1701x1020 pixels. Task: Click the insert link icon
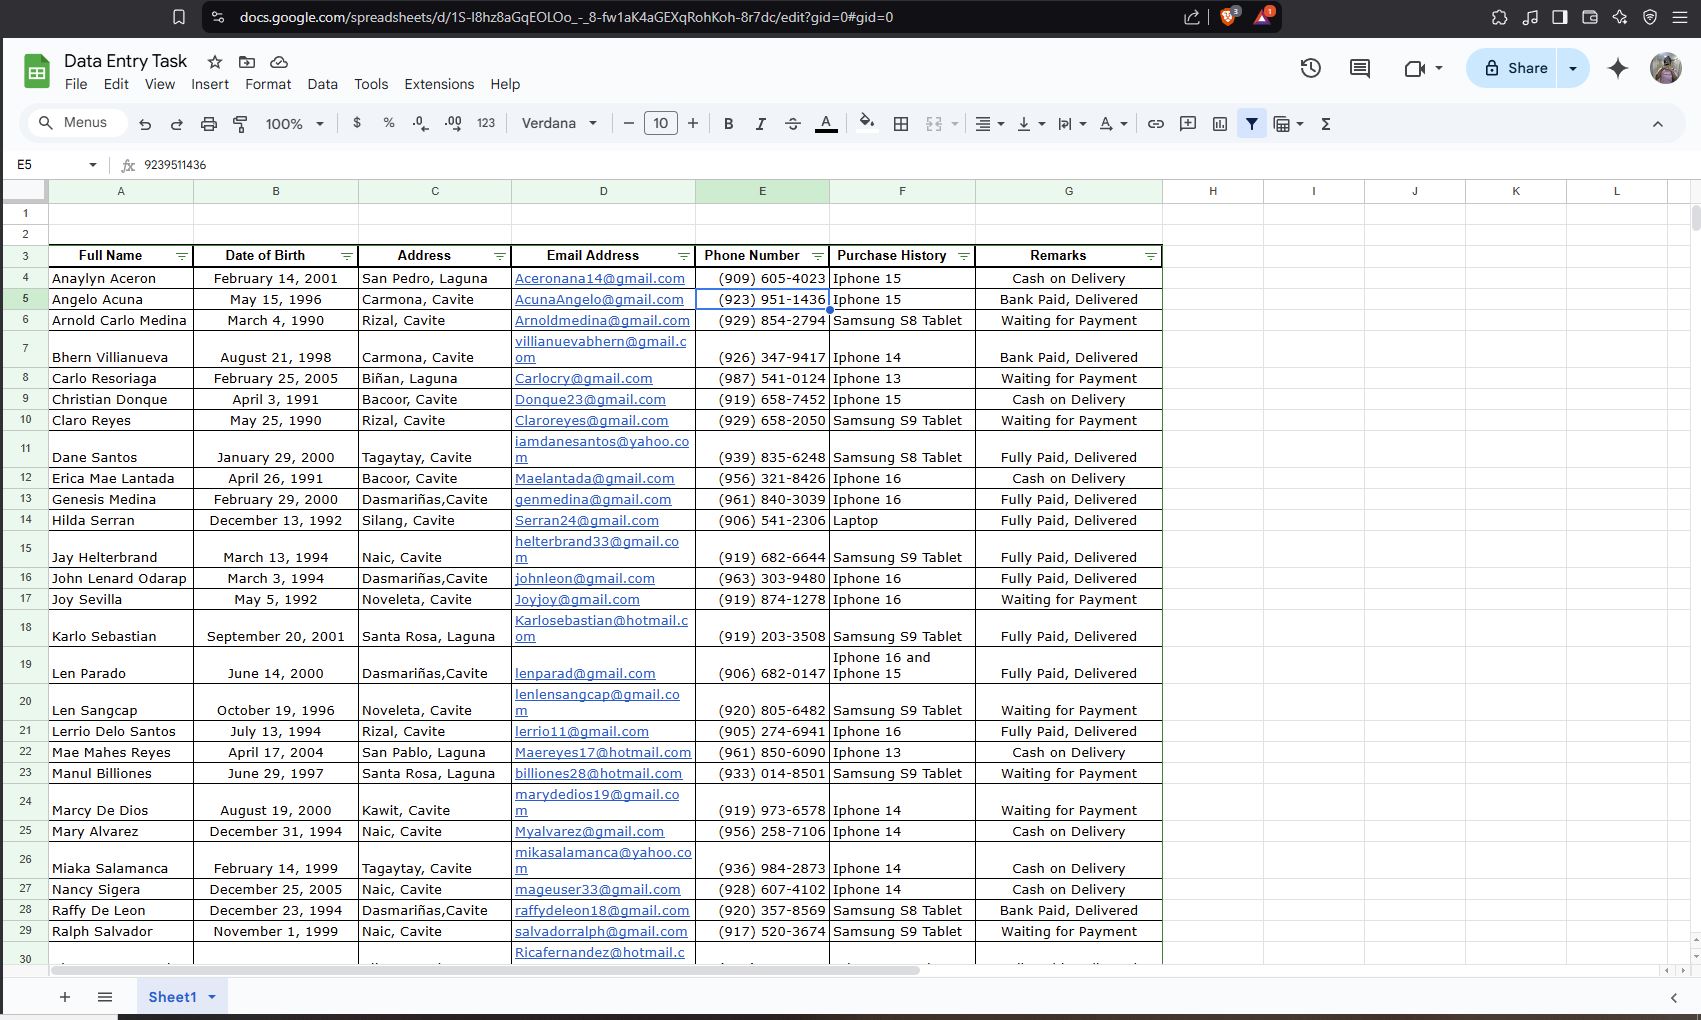tap(1155, 124)
